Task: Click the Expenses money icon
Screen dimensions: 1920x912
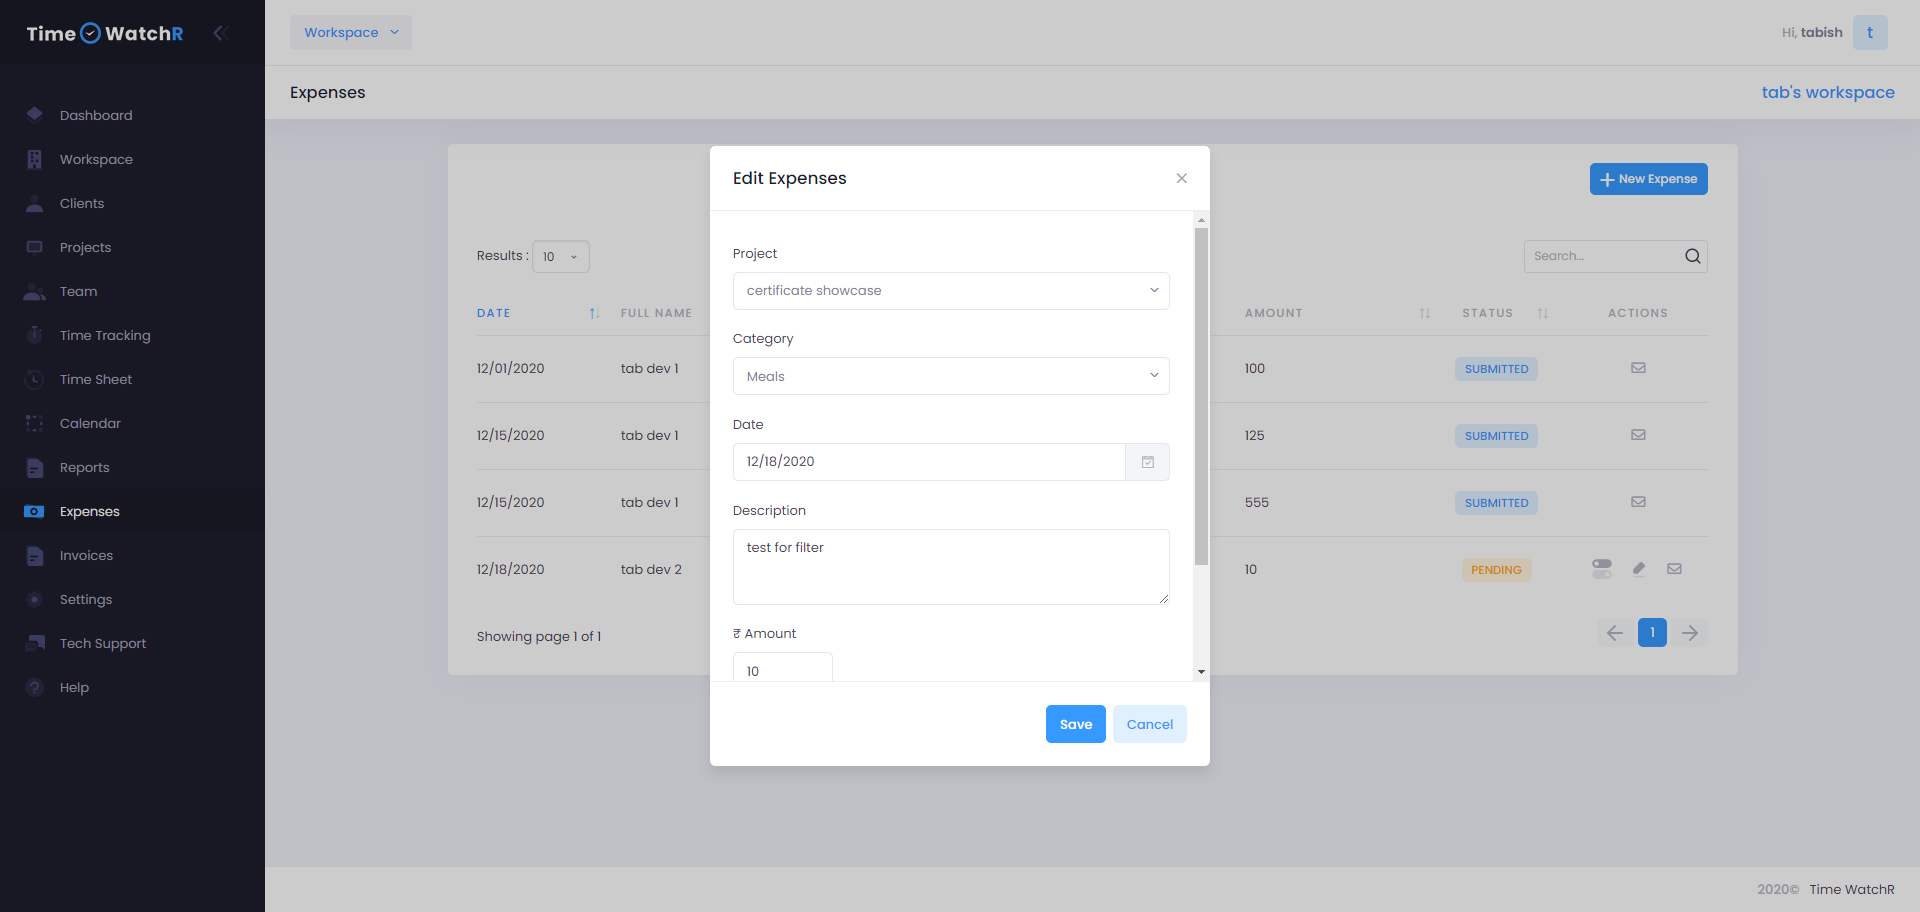Action: pyautogui.click(x=35, y=511)
